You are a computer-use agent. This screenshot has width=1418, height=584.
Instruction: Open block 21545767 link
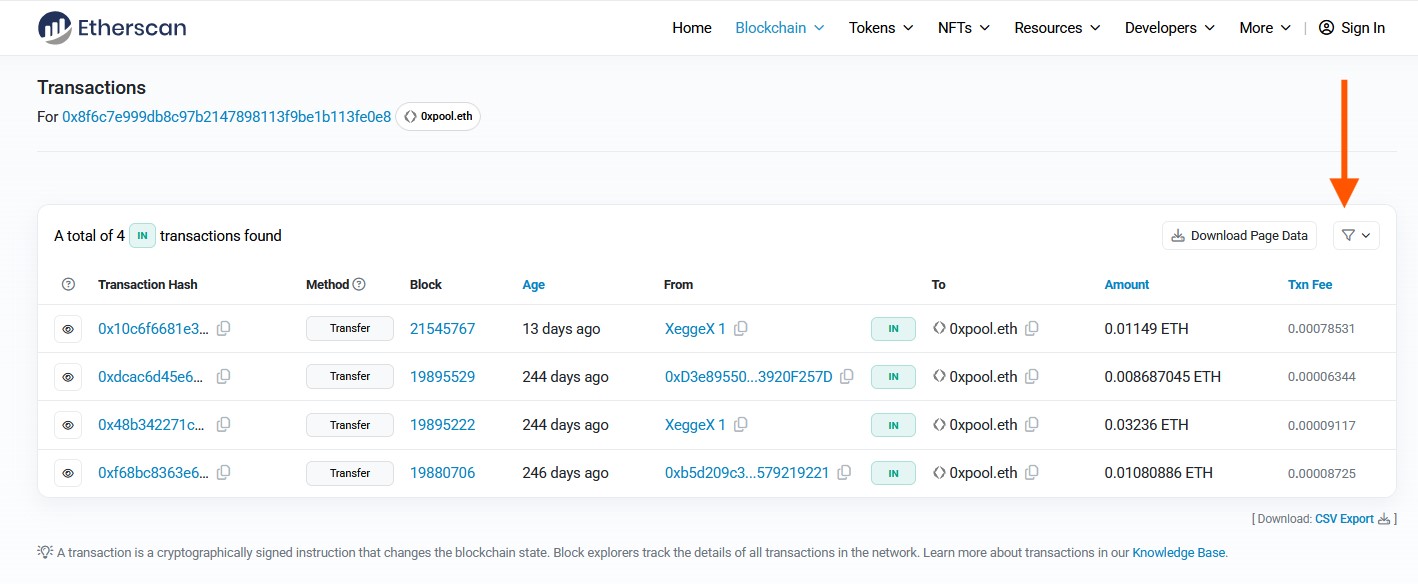pos(442,328)
